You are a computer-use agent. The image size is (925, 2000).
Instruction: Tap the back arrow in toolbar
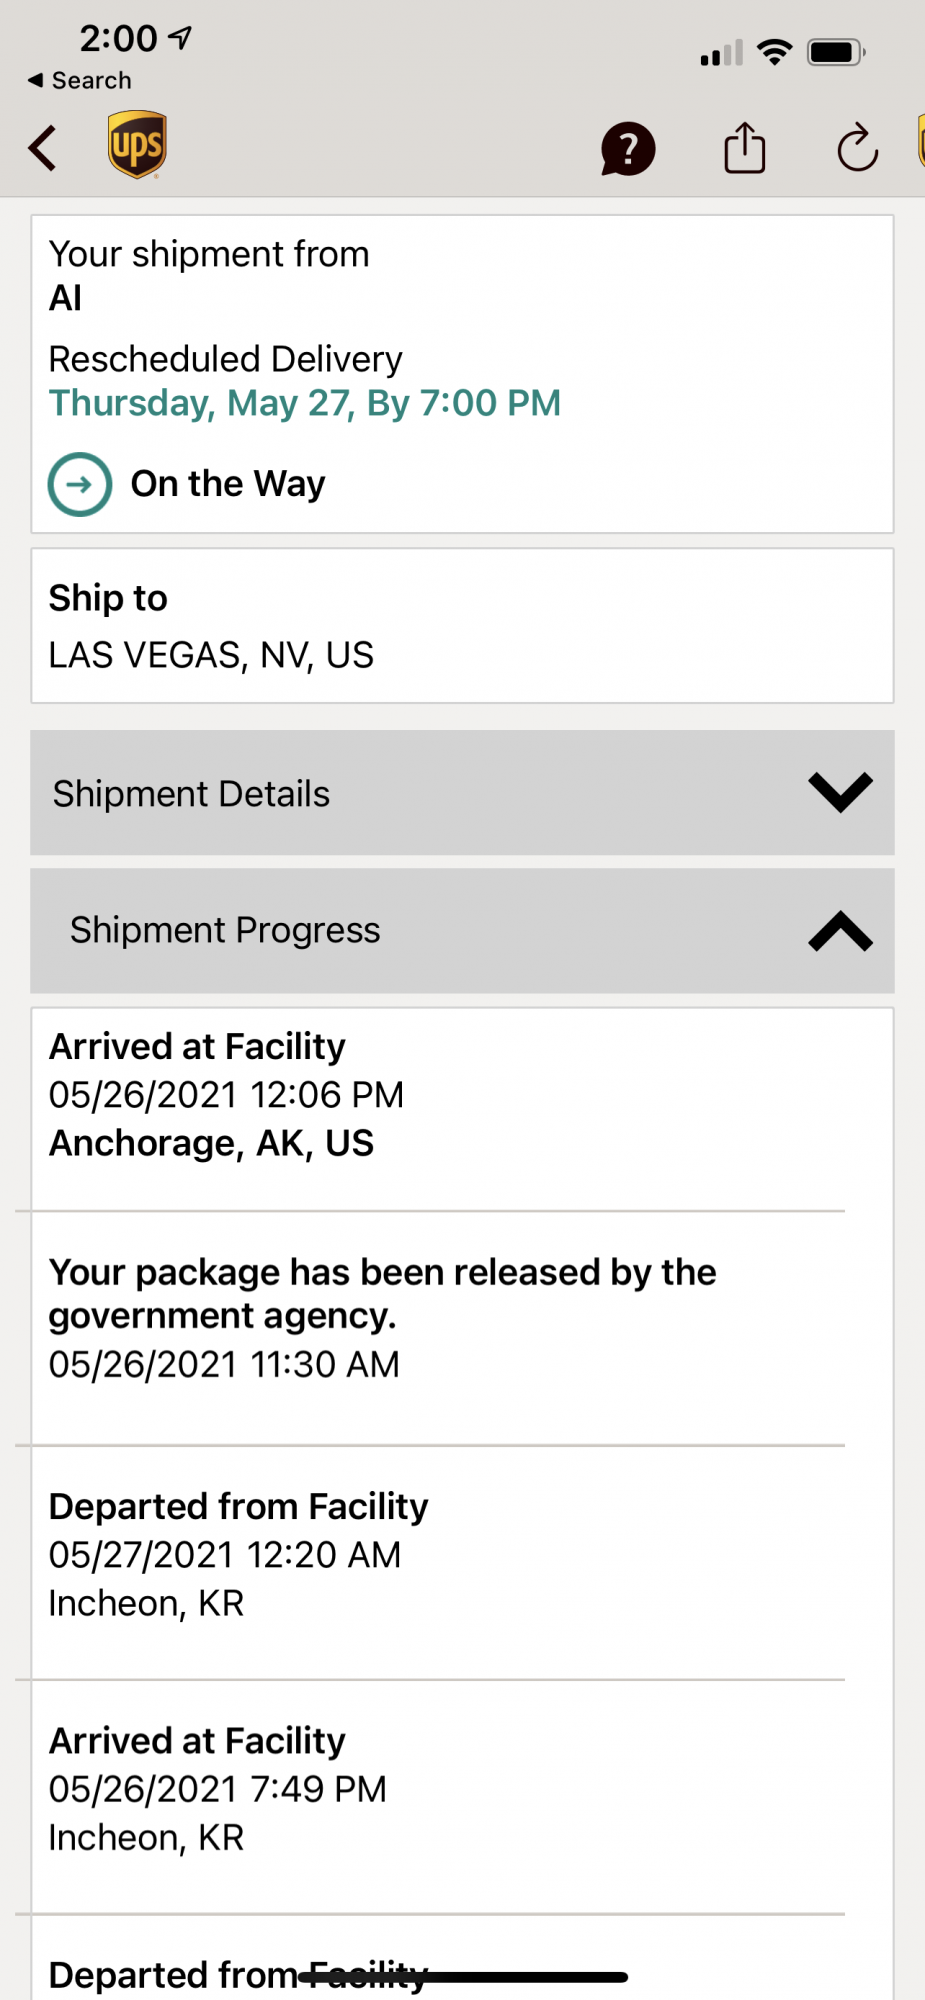click(x=43, y=149)
